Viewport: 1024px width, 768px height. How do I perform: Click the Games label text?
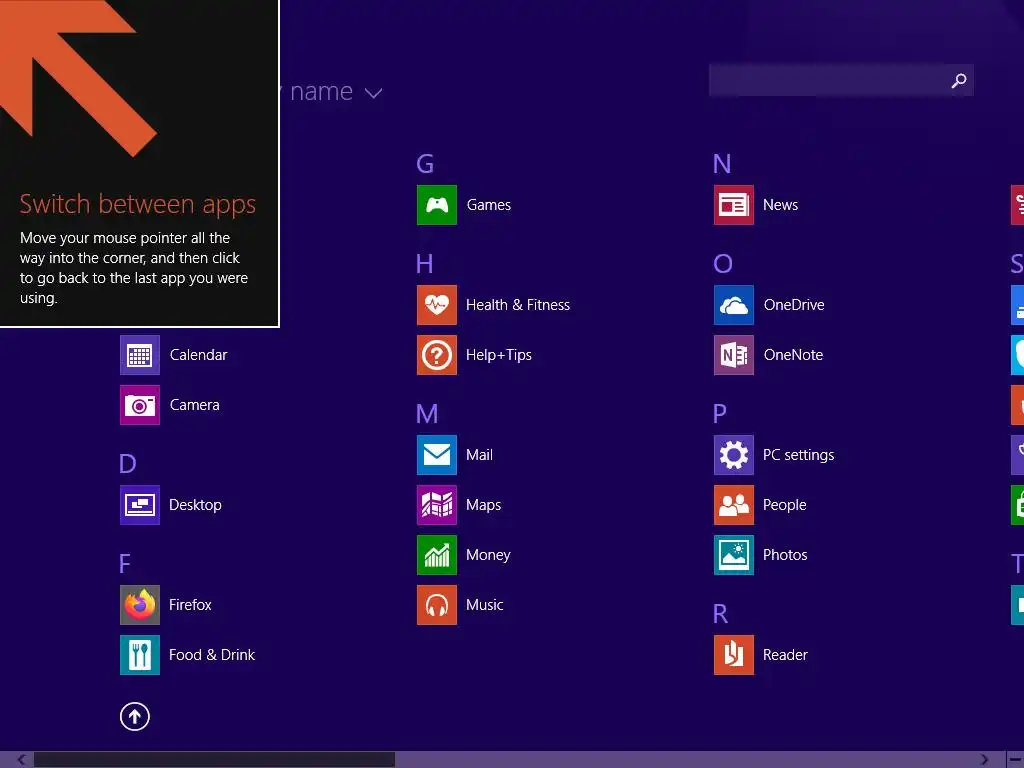[x=488, y=205]
